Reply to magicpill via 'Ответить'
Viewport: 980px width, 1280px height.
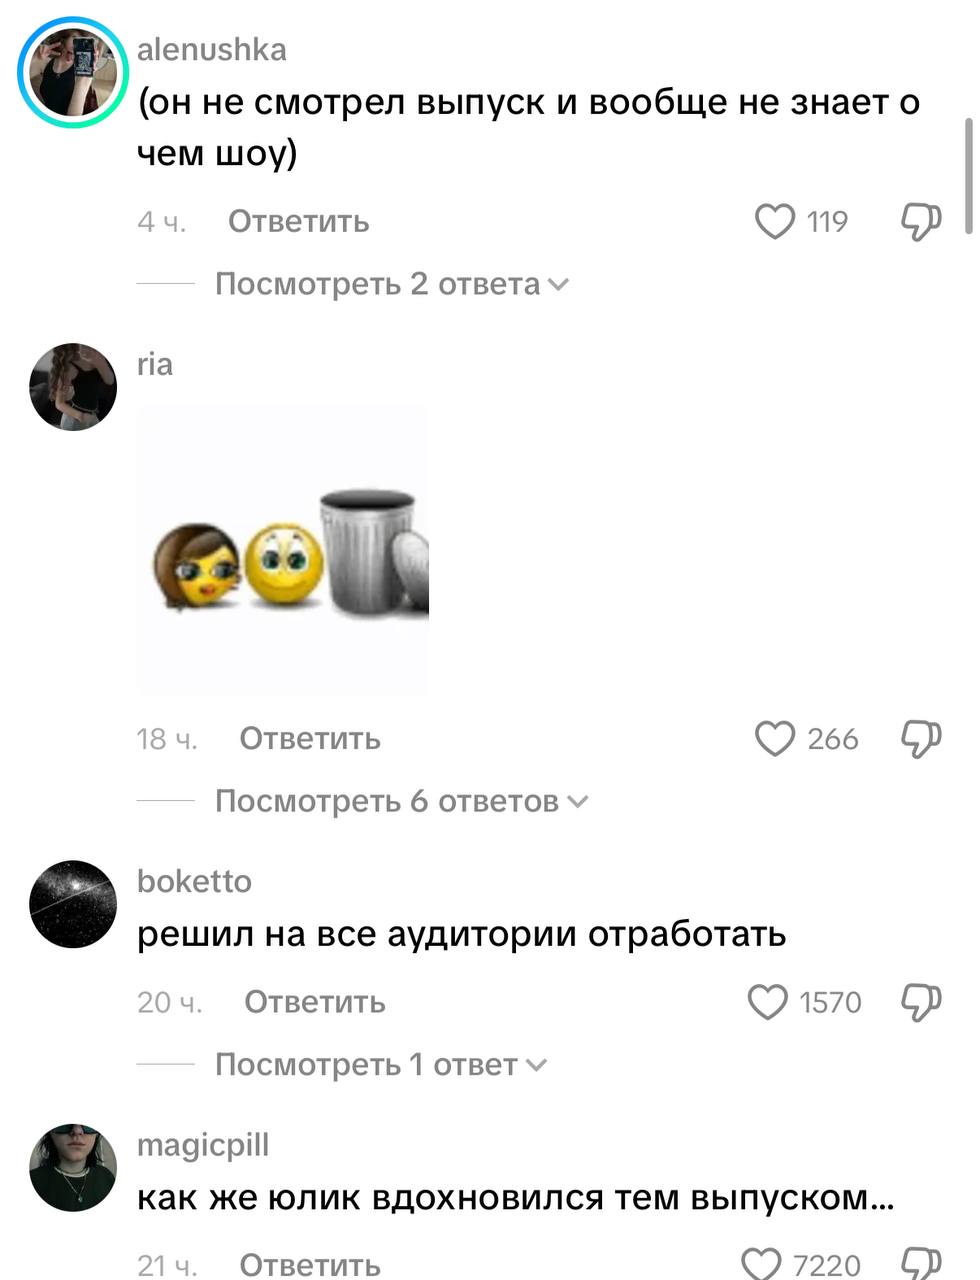pyautogui.click(x=310, y=1265)
